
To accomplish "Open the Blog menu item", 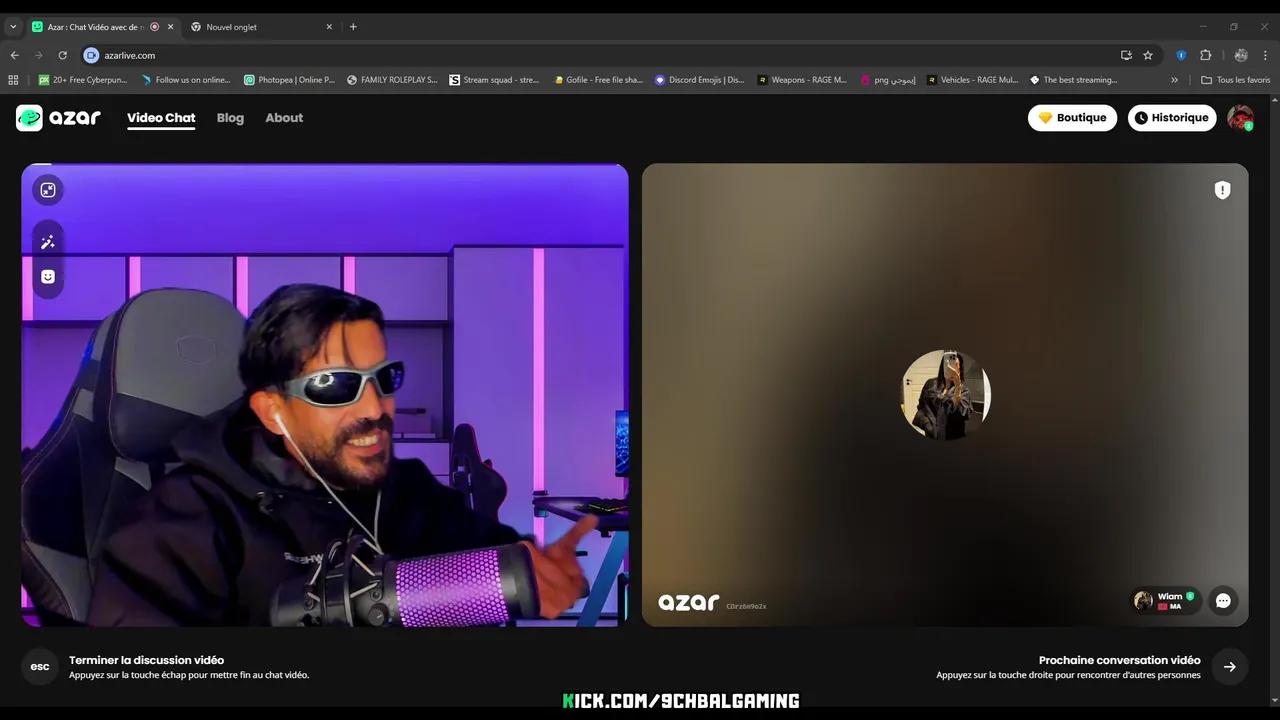I will 230,117.
